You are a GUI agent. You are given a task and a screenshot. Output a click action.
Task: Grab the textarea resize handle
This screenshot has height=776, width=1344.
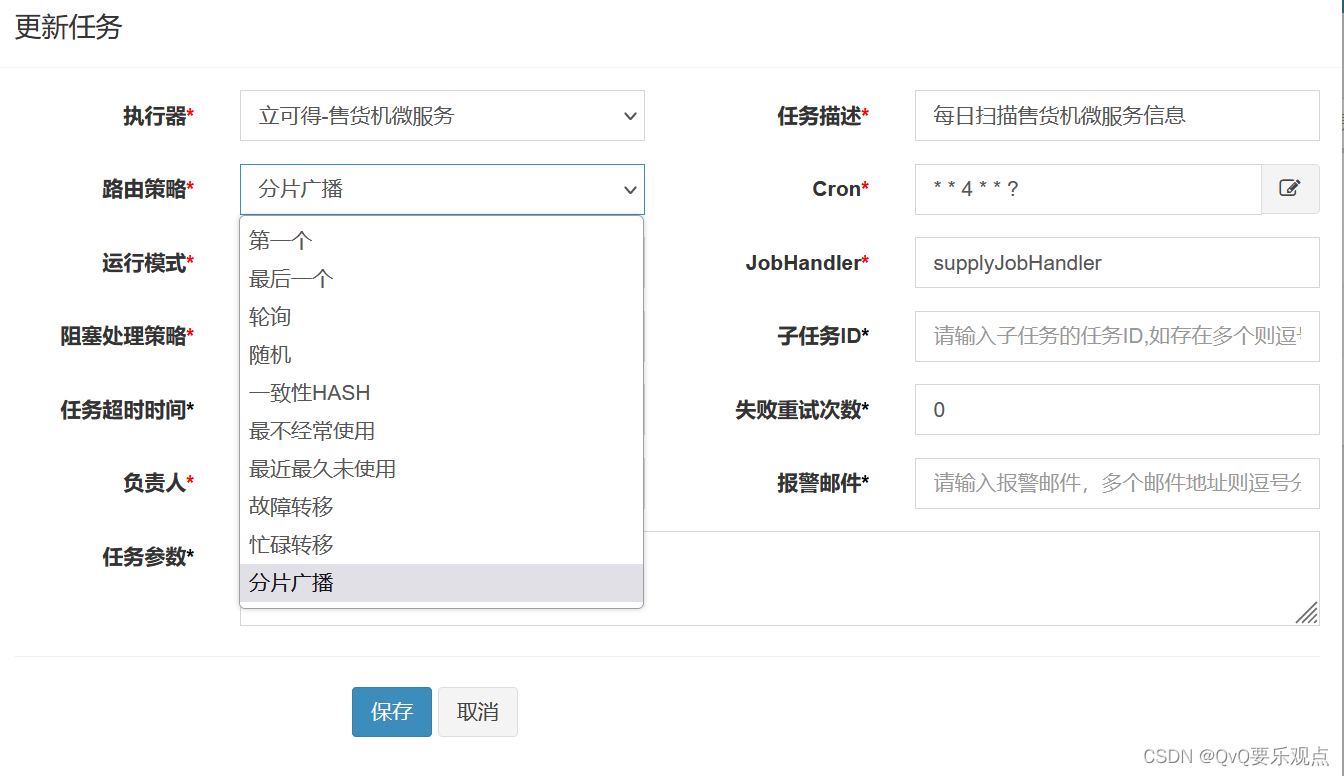(1307, 613)
